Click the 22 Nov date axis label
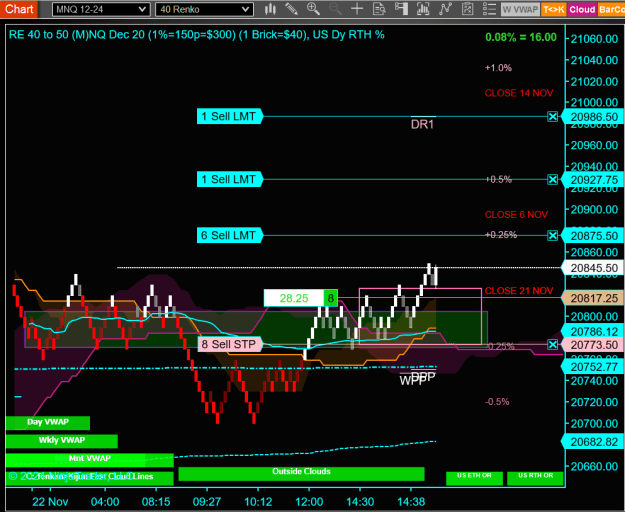Image resolution: width=625 pixels, height=512 pixels. coord(50,502)
